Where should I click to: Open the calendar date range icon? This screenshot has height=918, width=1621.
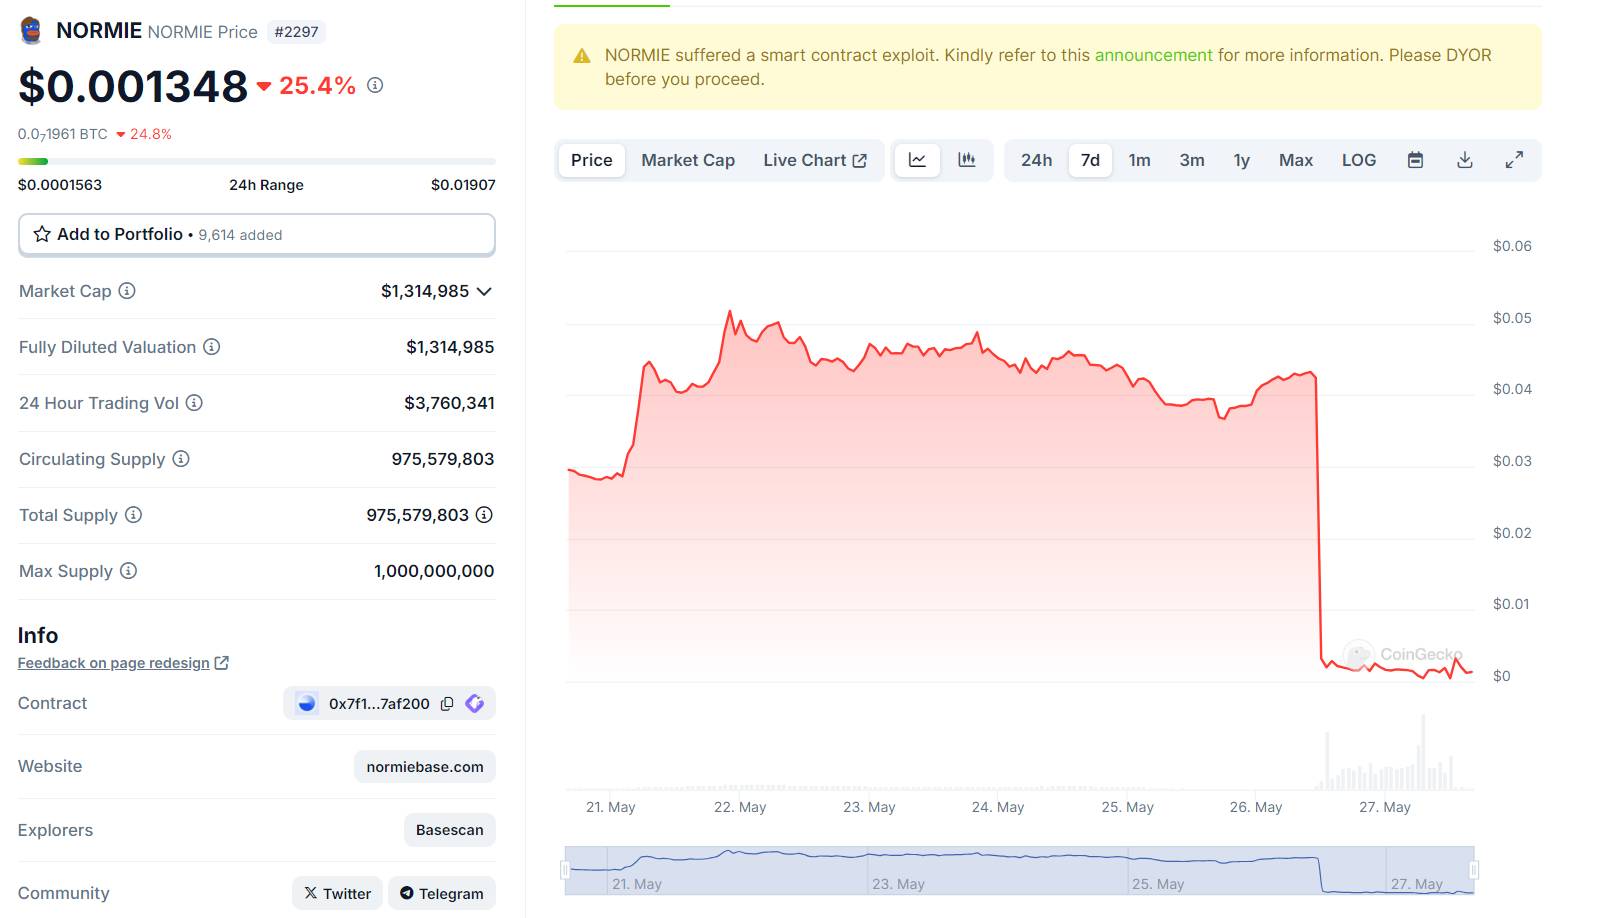click(x=1415, y=160)
